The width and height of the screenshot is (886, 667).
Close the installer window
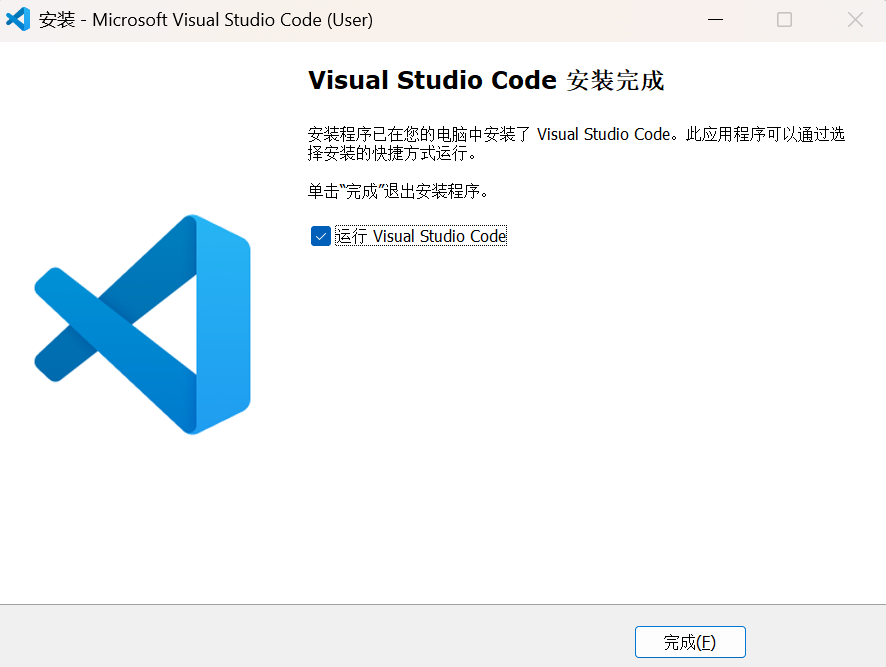[855, 20]
